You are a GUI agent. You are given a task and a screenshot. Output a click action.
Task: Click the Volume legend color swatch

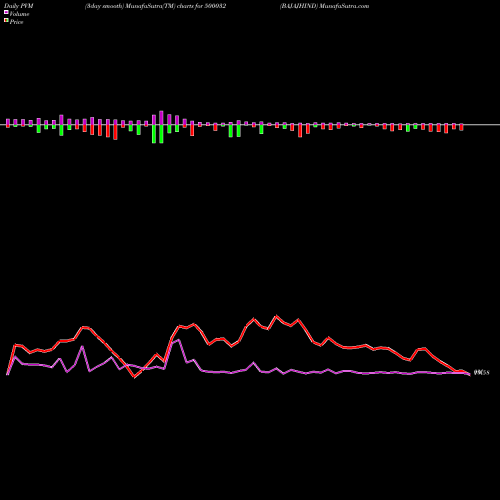point(6,12)
